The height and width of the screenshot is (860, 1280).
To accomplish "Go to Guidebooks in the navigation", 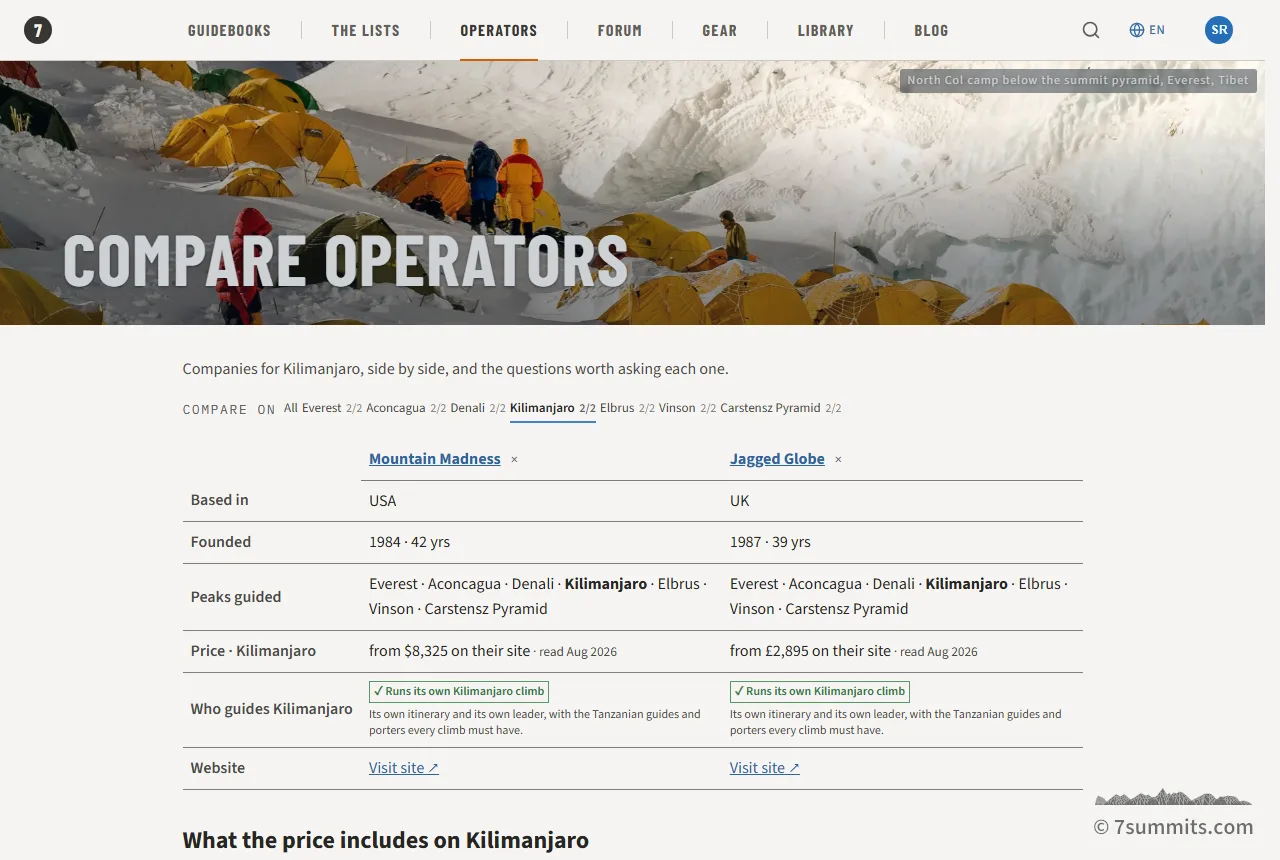I will tap(229, 30).
